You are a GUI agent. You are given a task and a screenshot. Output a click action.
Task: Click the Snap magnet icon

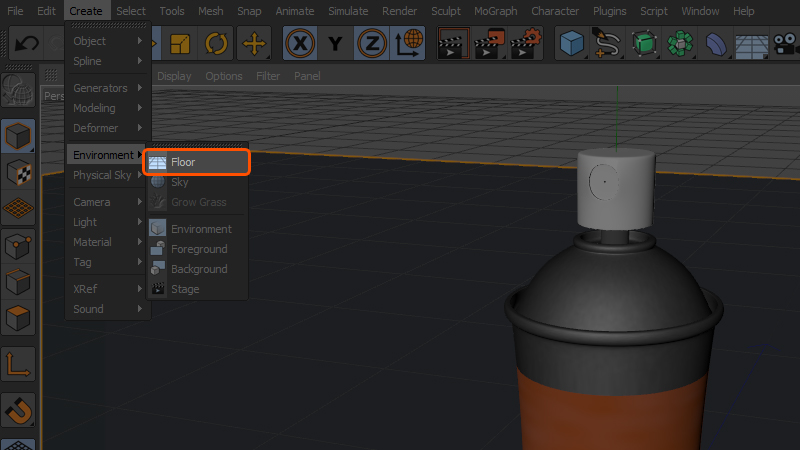(x=19, y=408)
